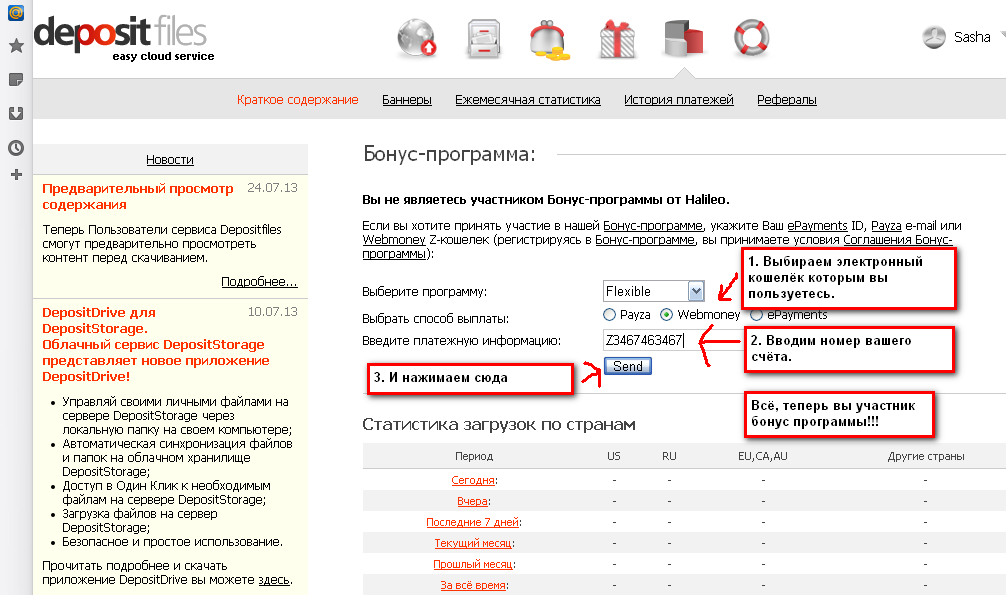
Task: Click the Sasha username text
Action: pyautogui.click(x=972, y=37)
